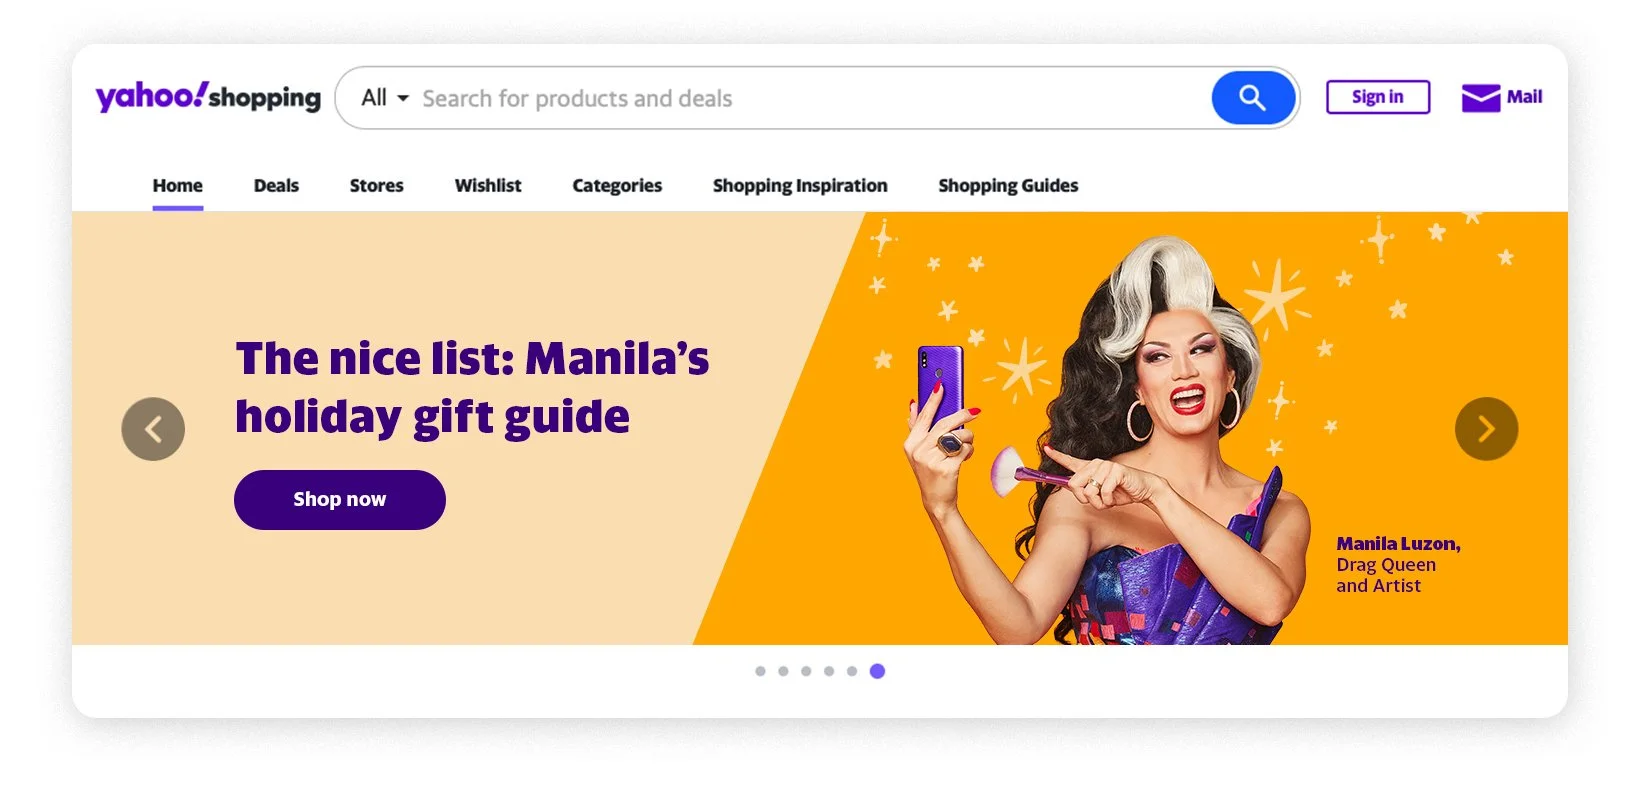
Task: Click the Manila's holiday gift guide headline
Action: pos(472,388)
